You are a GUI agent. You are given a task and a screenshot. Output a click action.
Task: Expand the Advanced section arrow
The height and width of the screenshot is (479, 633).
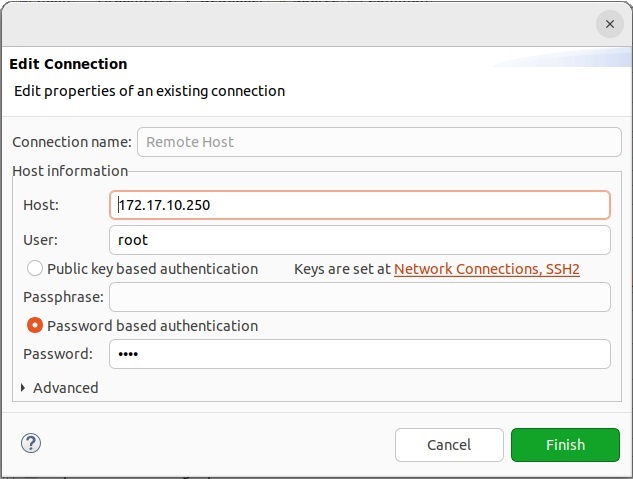click(23, 388)
